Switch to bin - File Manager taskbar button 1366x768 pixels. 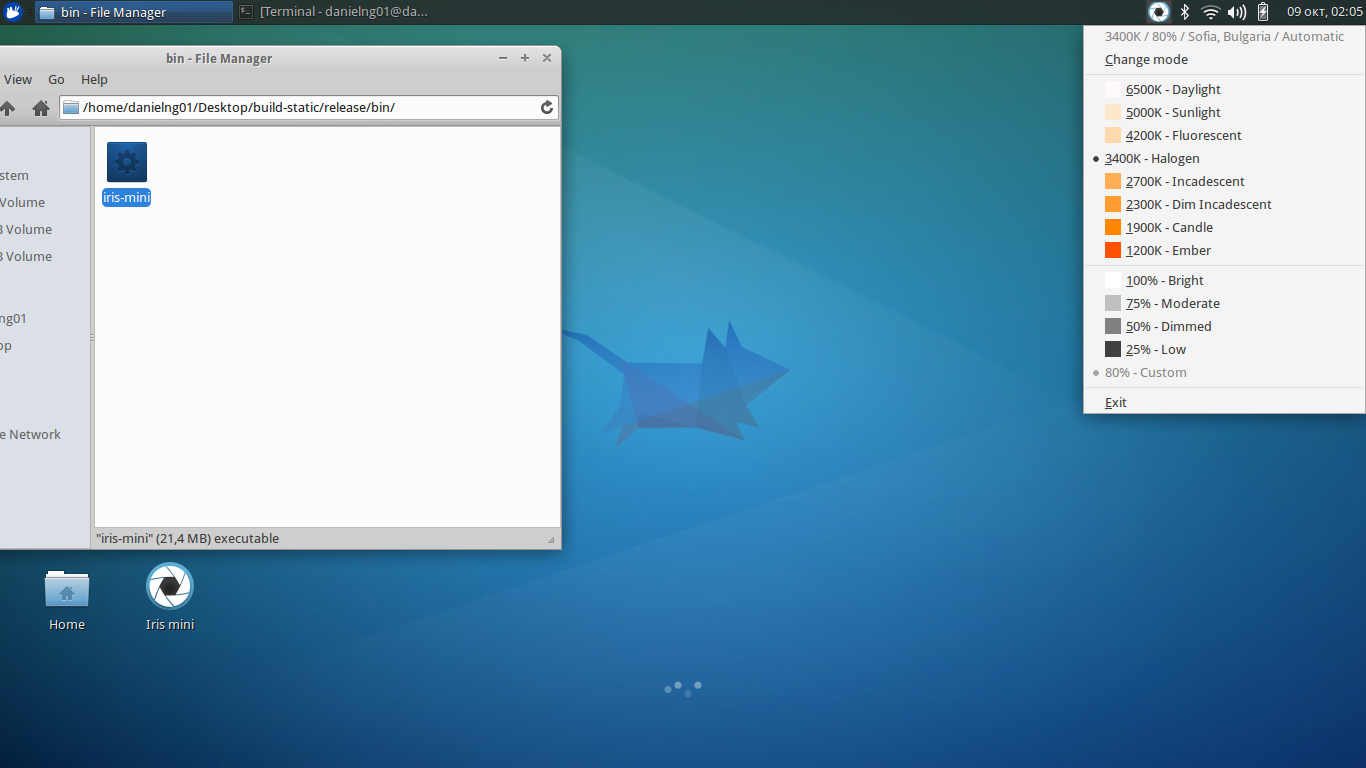point(133,12)
